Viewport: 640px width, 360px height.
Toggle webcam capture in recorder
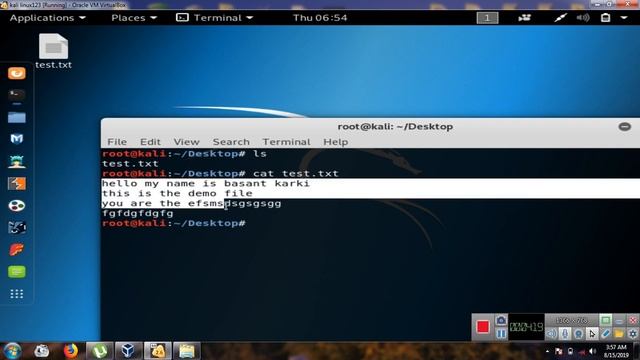click(x=578, y=334)
